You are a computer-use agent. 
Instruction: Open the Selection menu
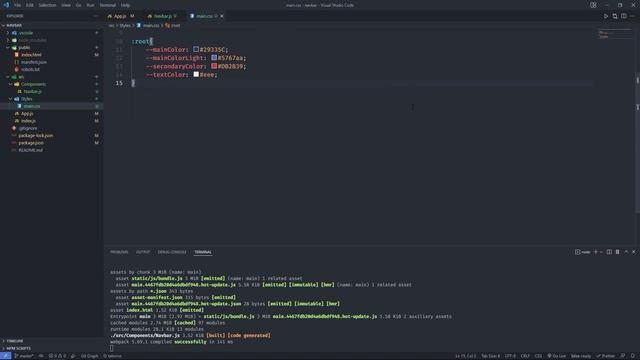tap(47, 5)
